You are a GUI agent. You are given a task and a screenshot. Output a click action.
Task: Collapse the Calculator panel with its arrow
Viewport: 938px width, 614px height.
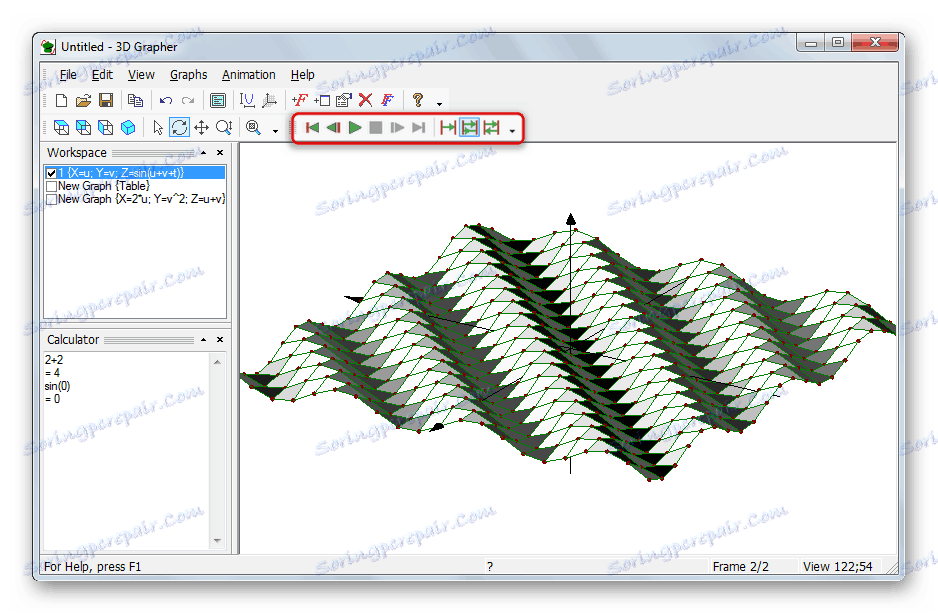click(x=203, y=340)
